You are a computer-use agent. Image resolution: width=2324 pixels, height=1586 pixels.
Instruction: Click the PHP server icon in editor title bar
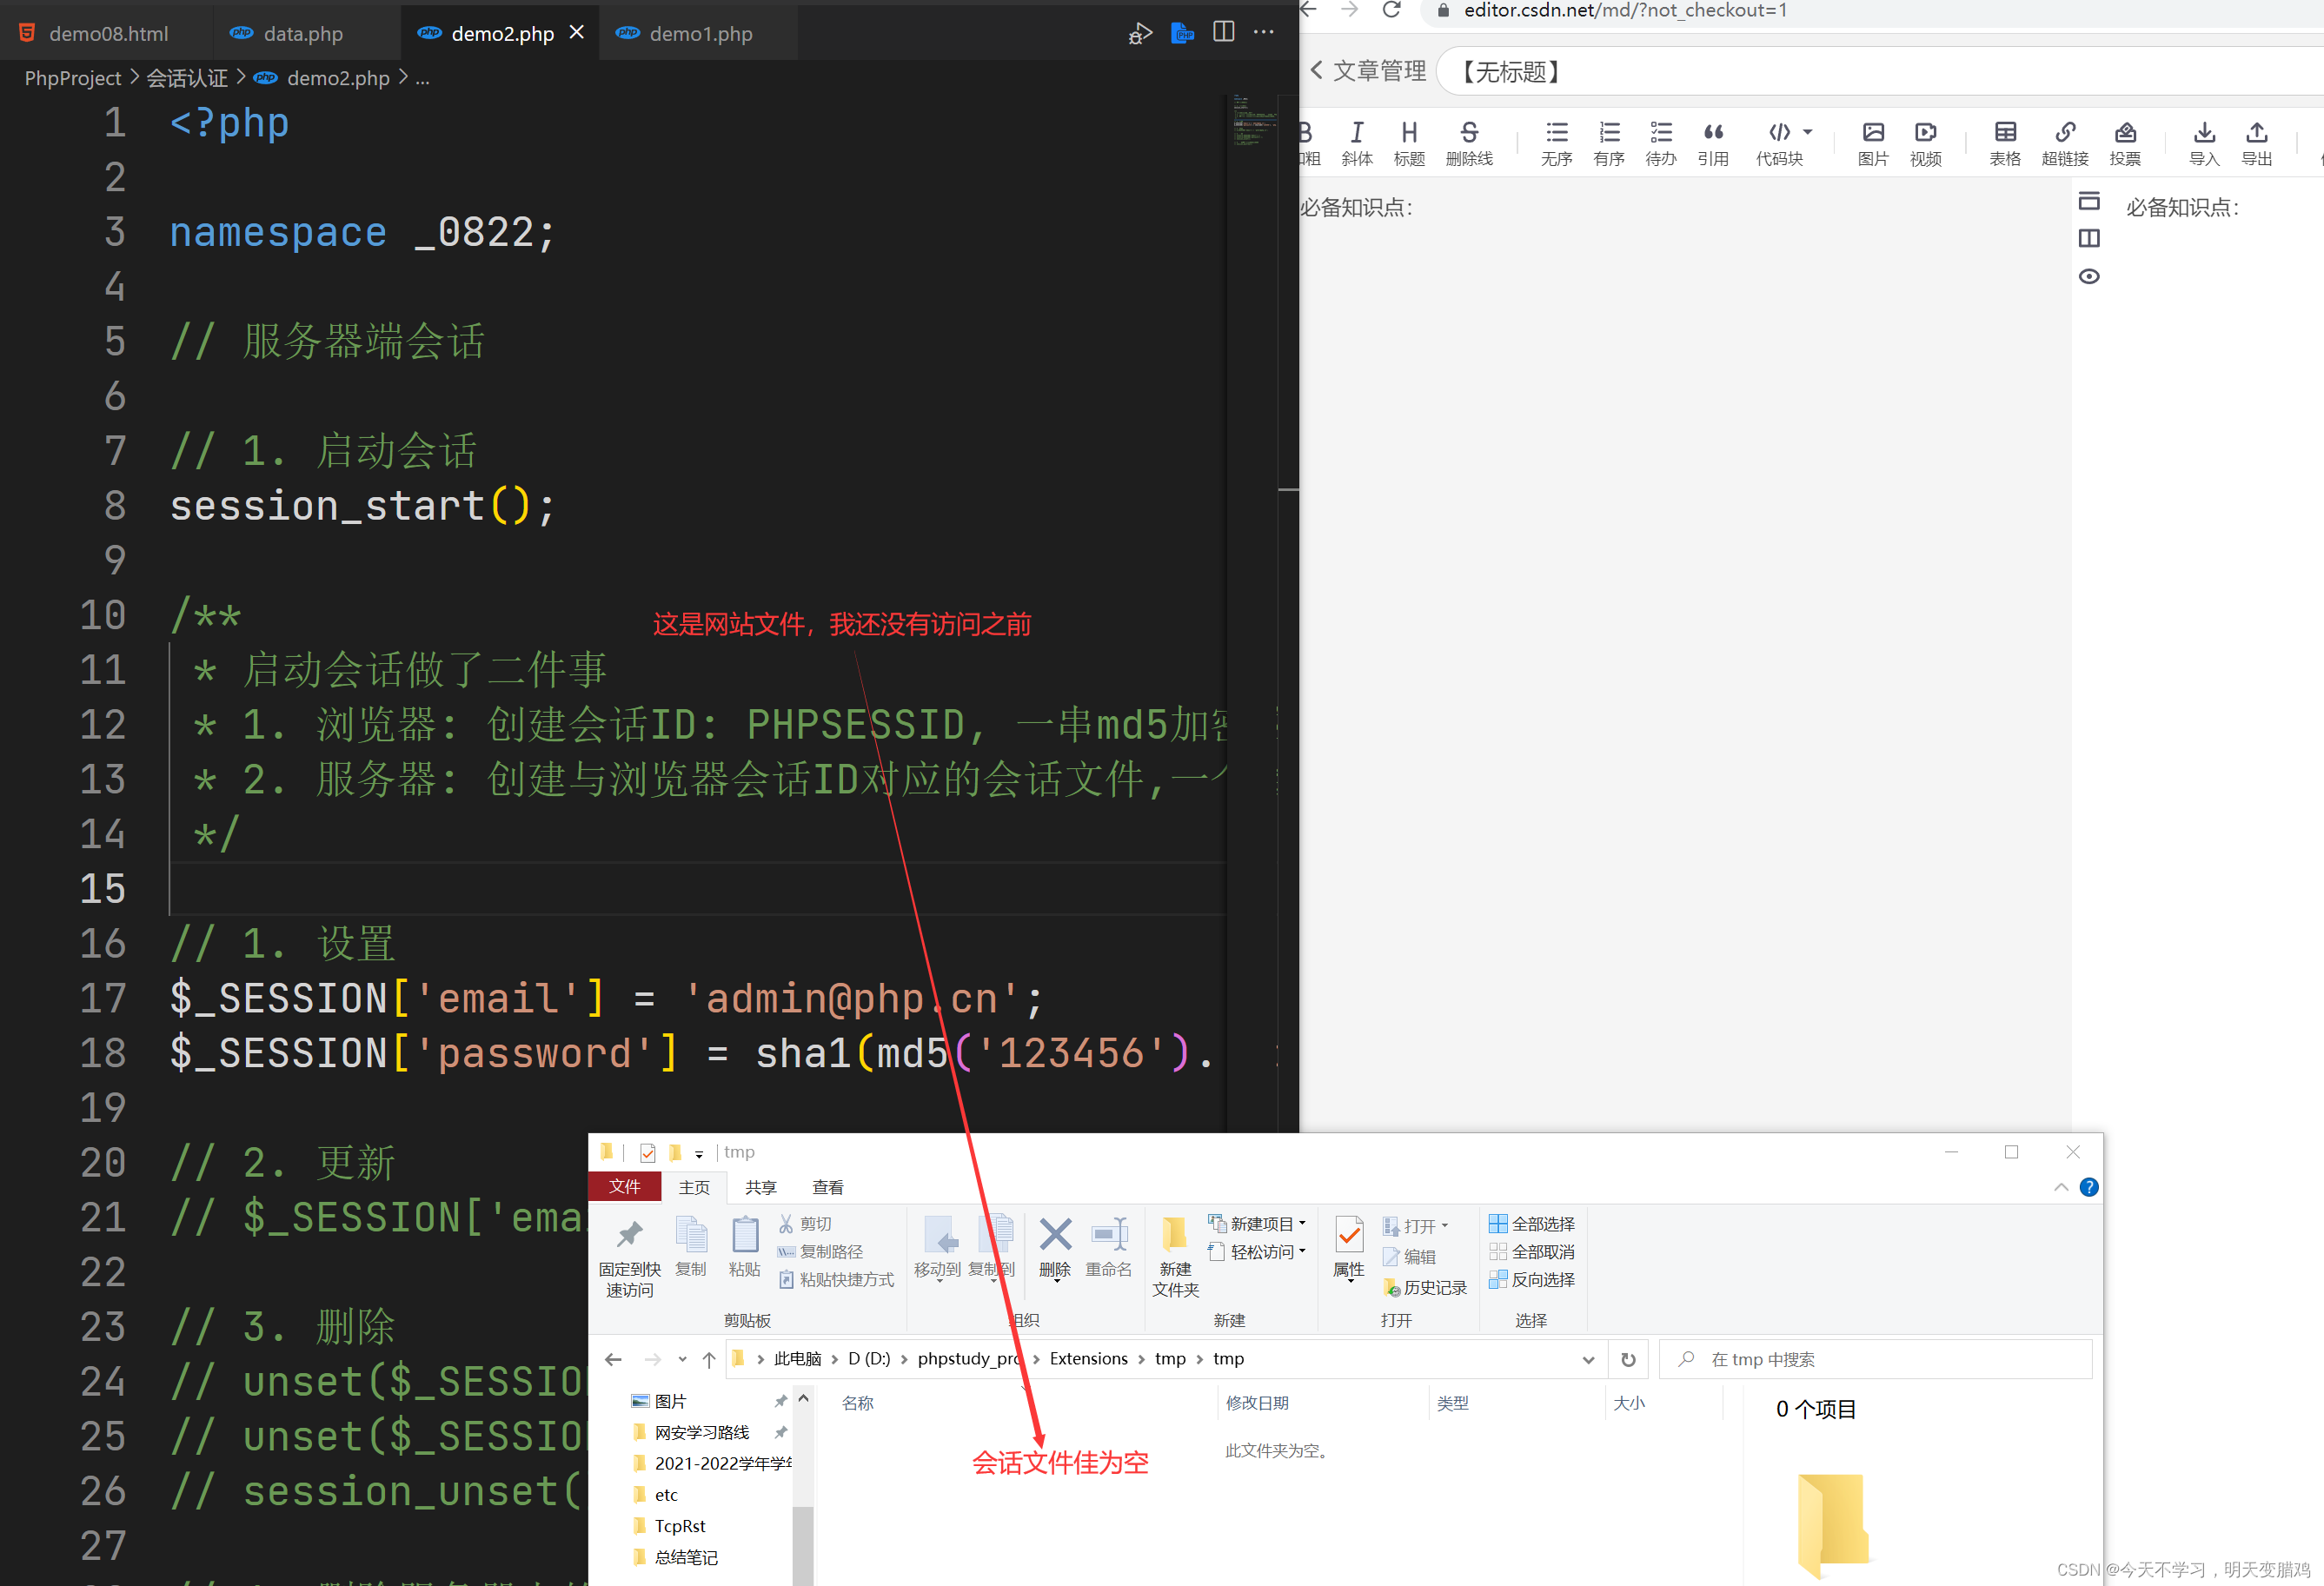[1182, 32]
